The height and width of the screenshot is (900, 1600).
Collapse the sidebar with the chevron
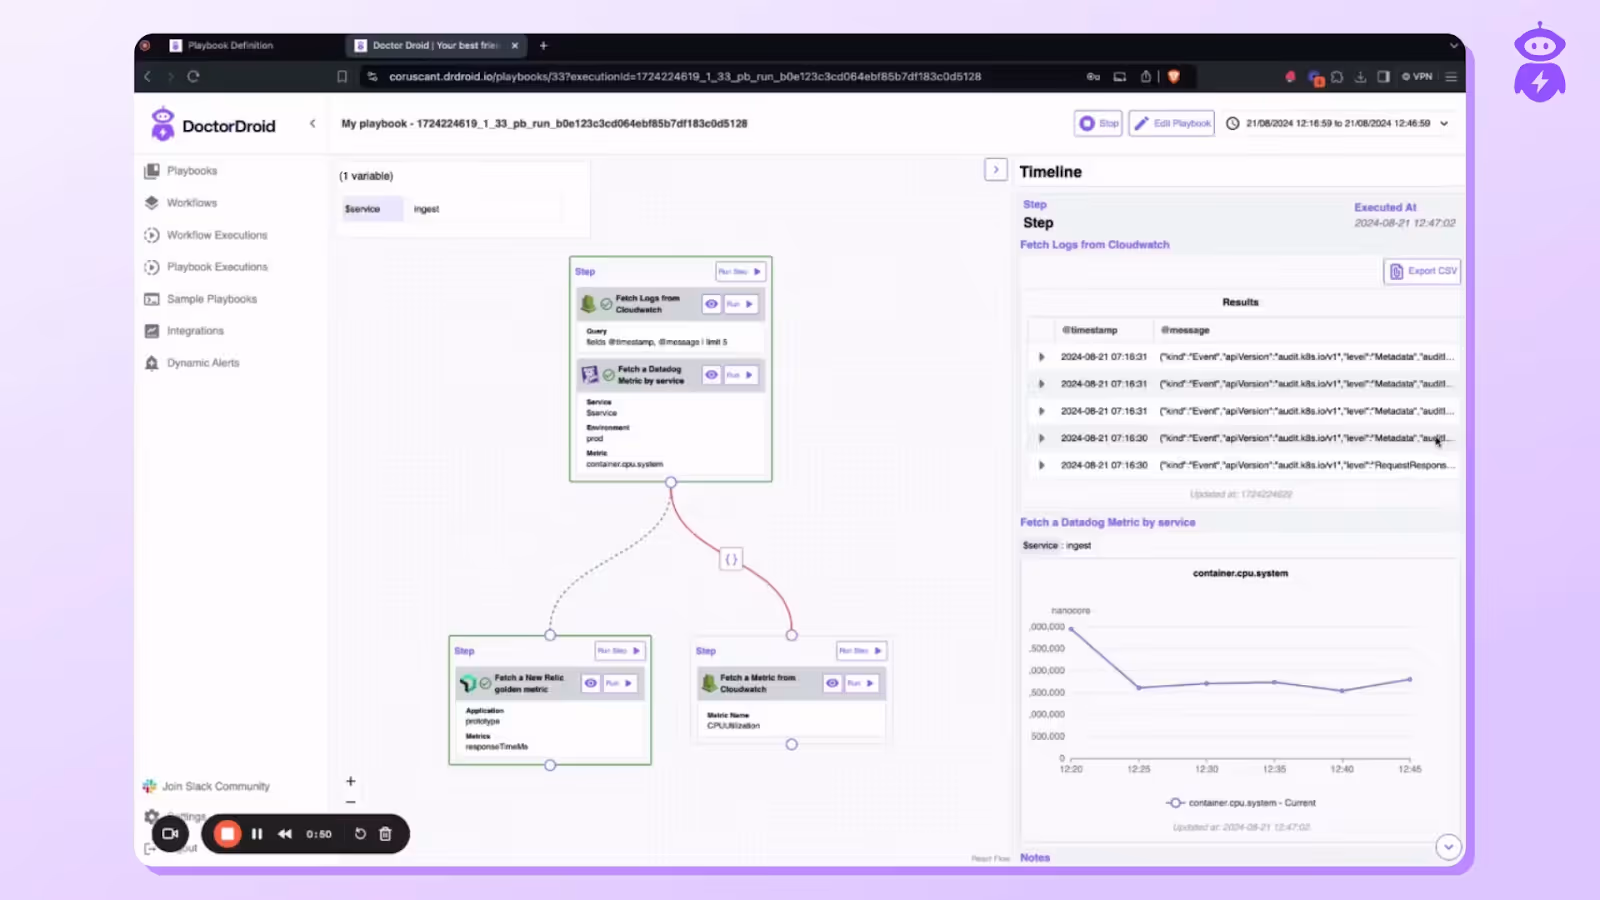(313, 124)
